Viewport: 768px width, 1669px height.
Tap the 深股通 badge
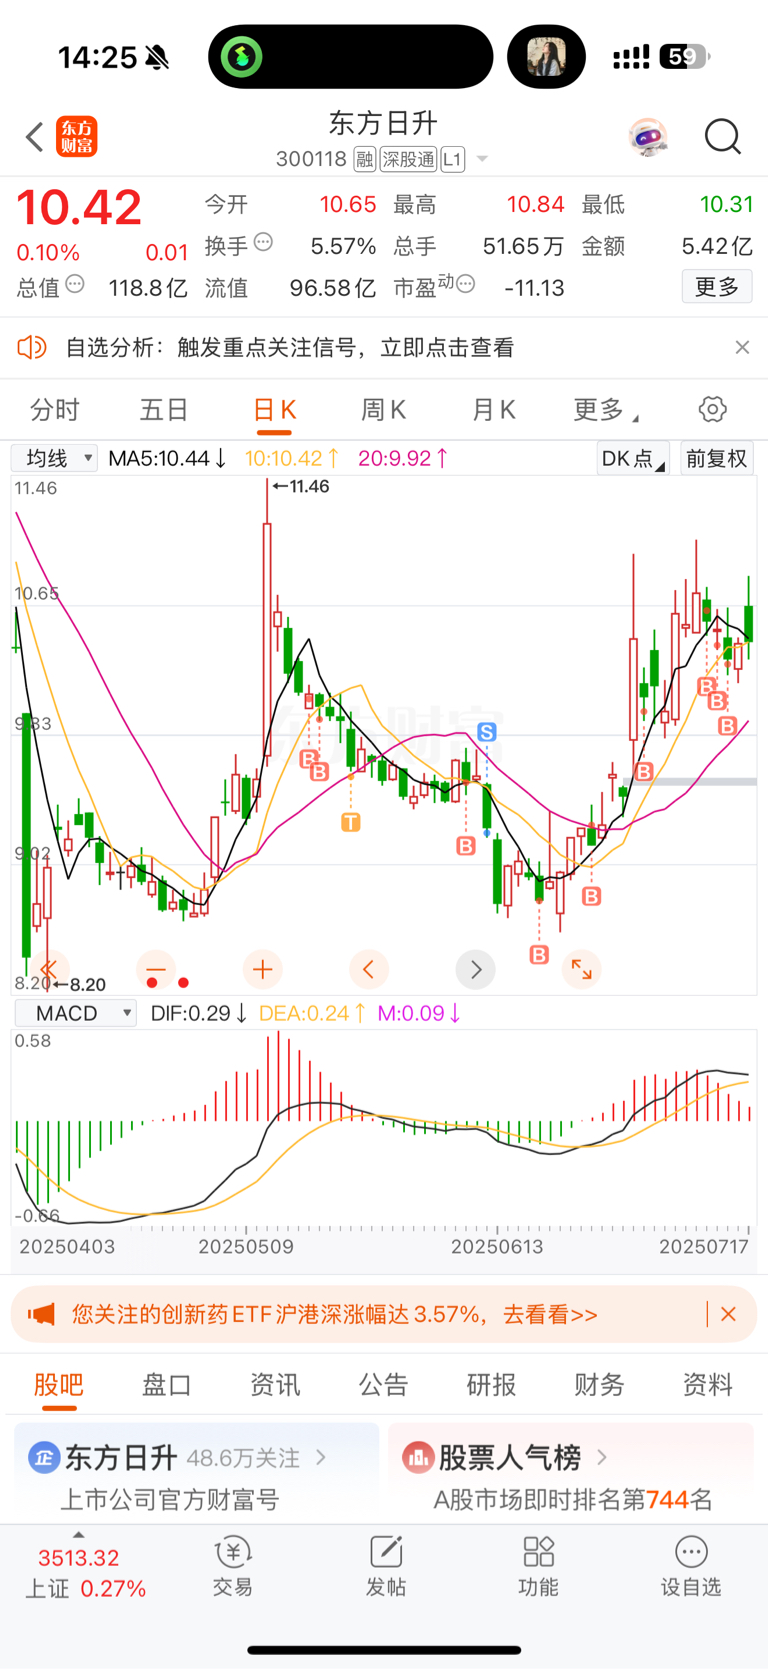pos(408,159)
